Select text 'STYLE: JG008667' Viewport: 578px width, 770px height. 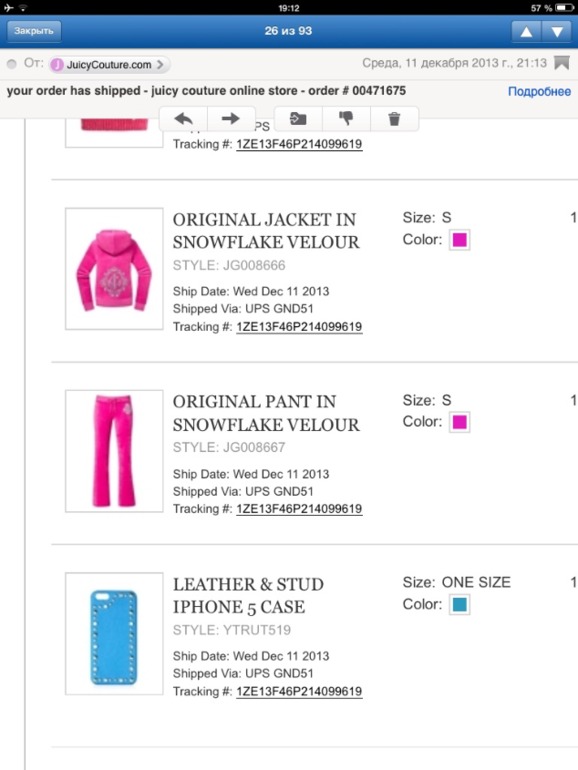click(229, 447)
